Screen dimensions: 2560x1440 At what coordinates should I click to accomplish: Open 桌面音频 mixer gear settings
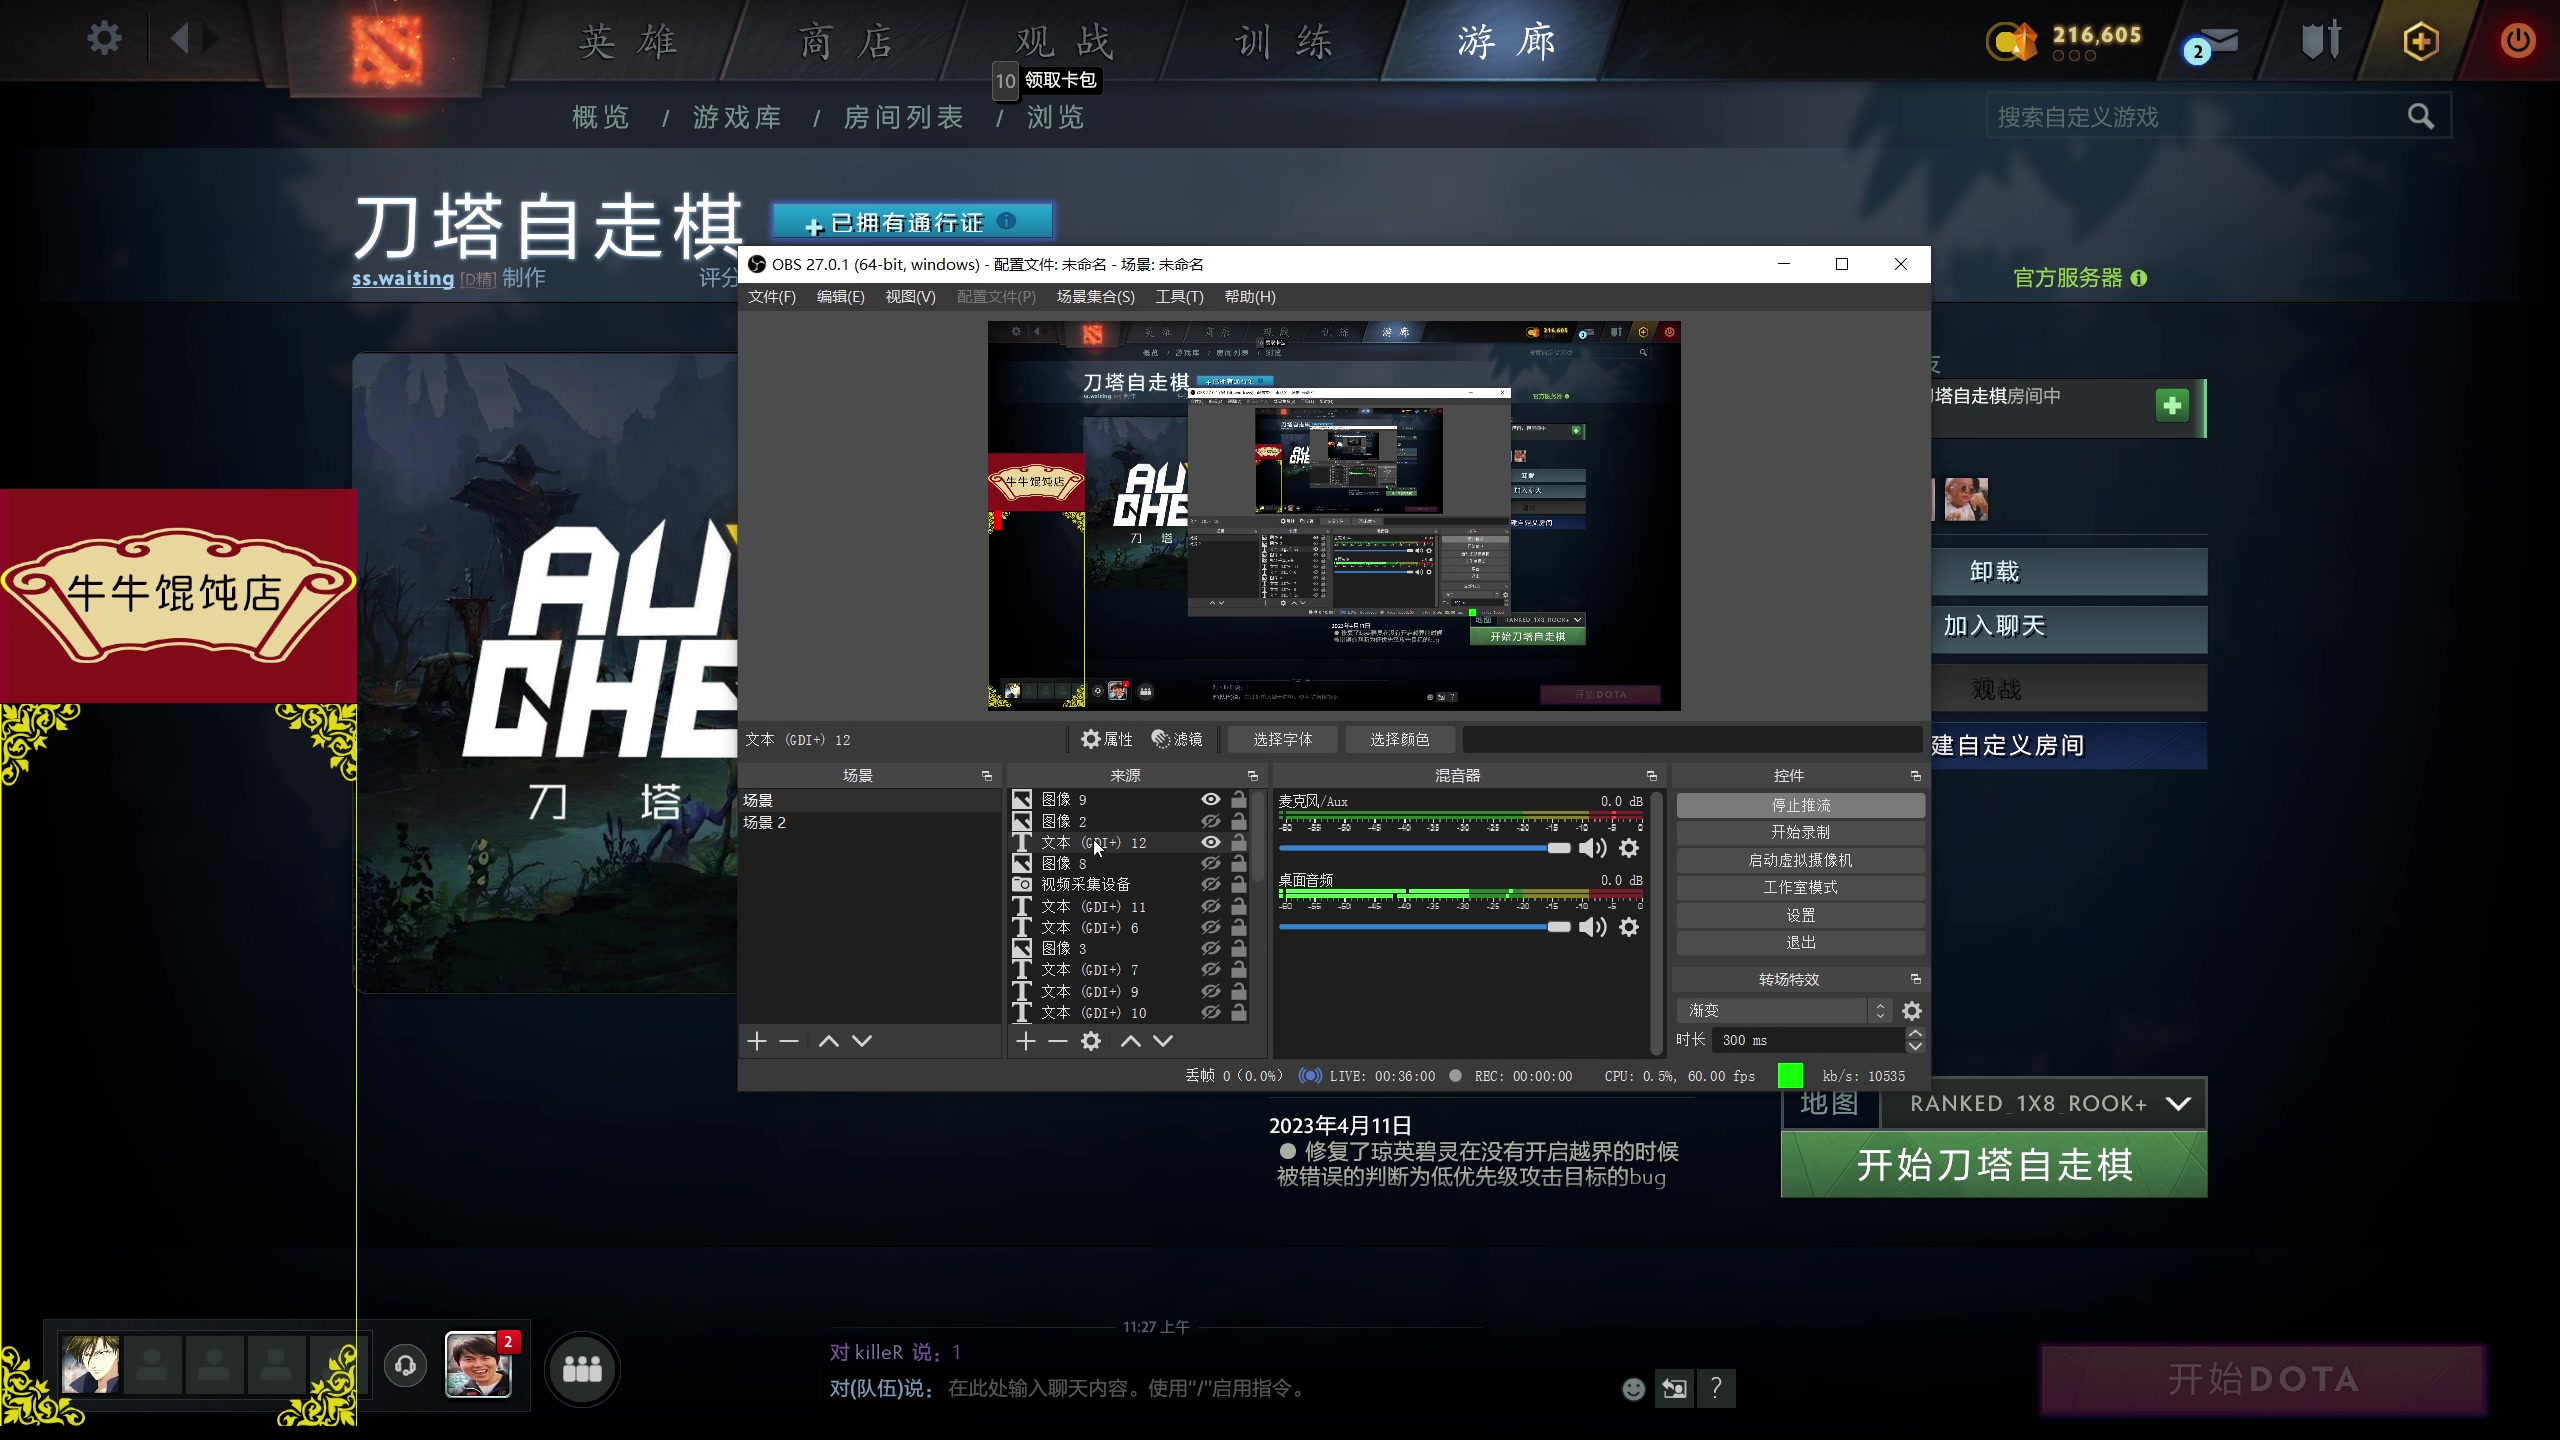tap(1629, 927)
